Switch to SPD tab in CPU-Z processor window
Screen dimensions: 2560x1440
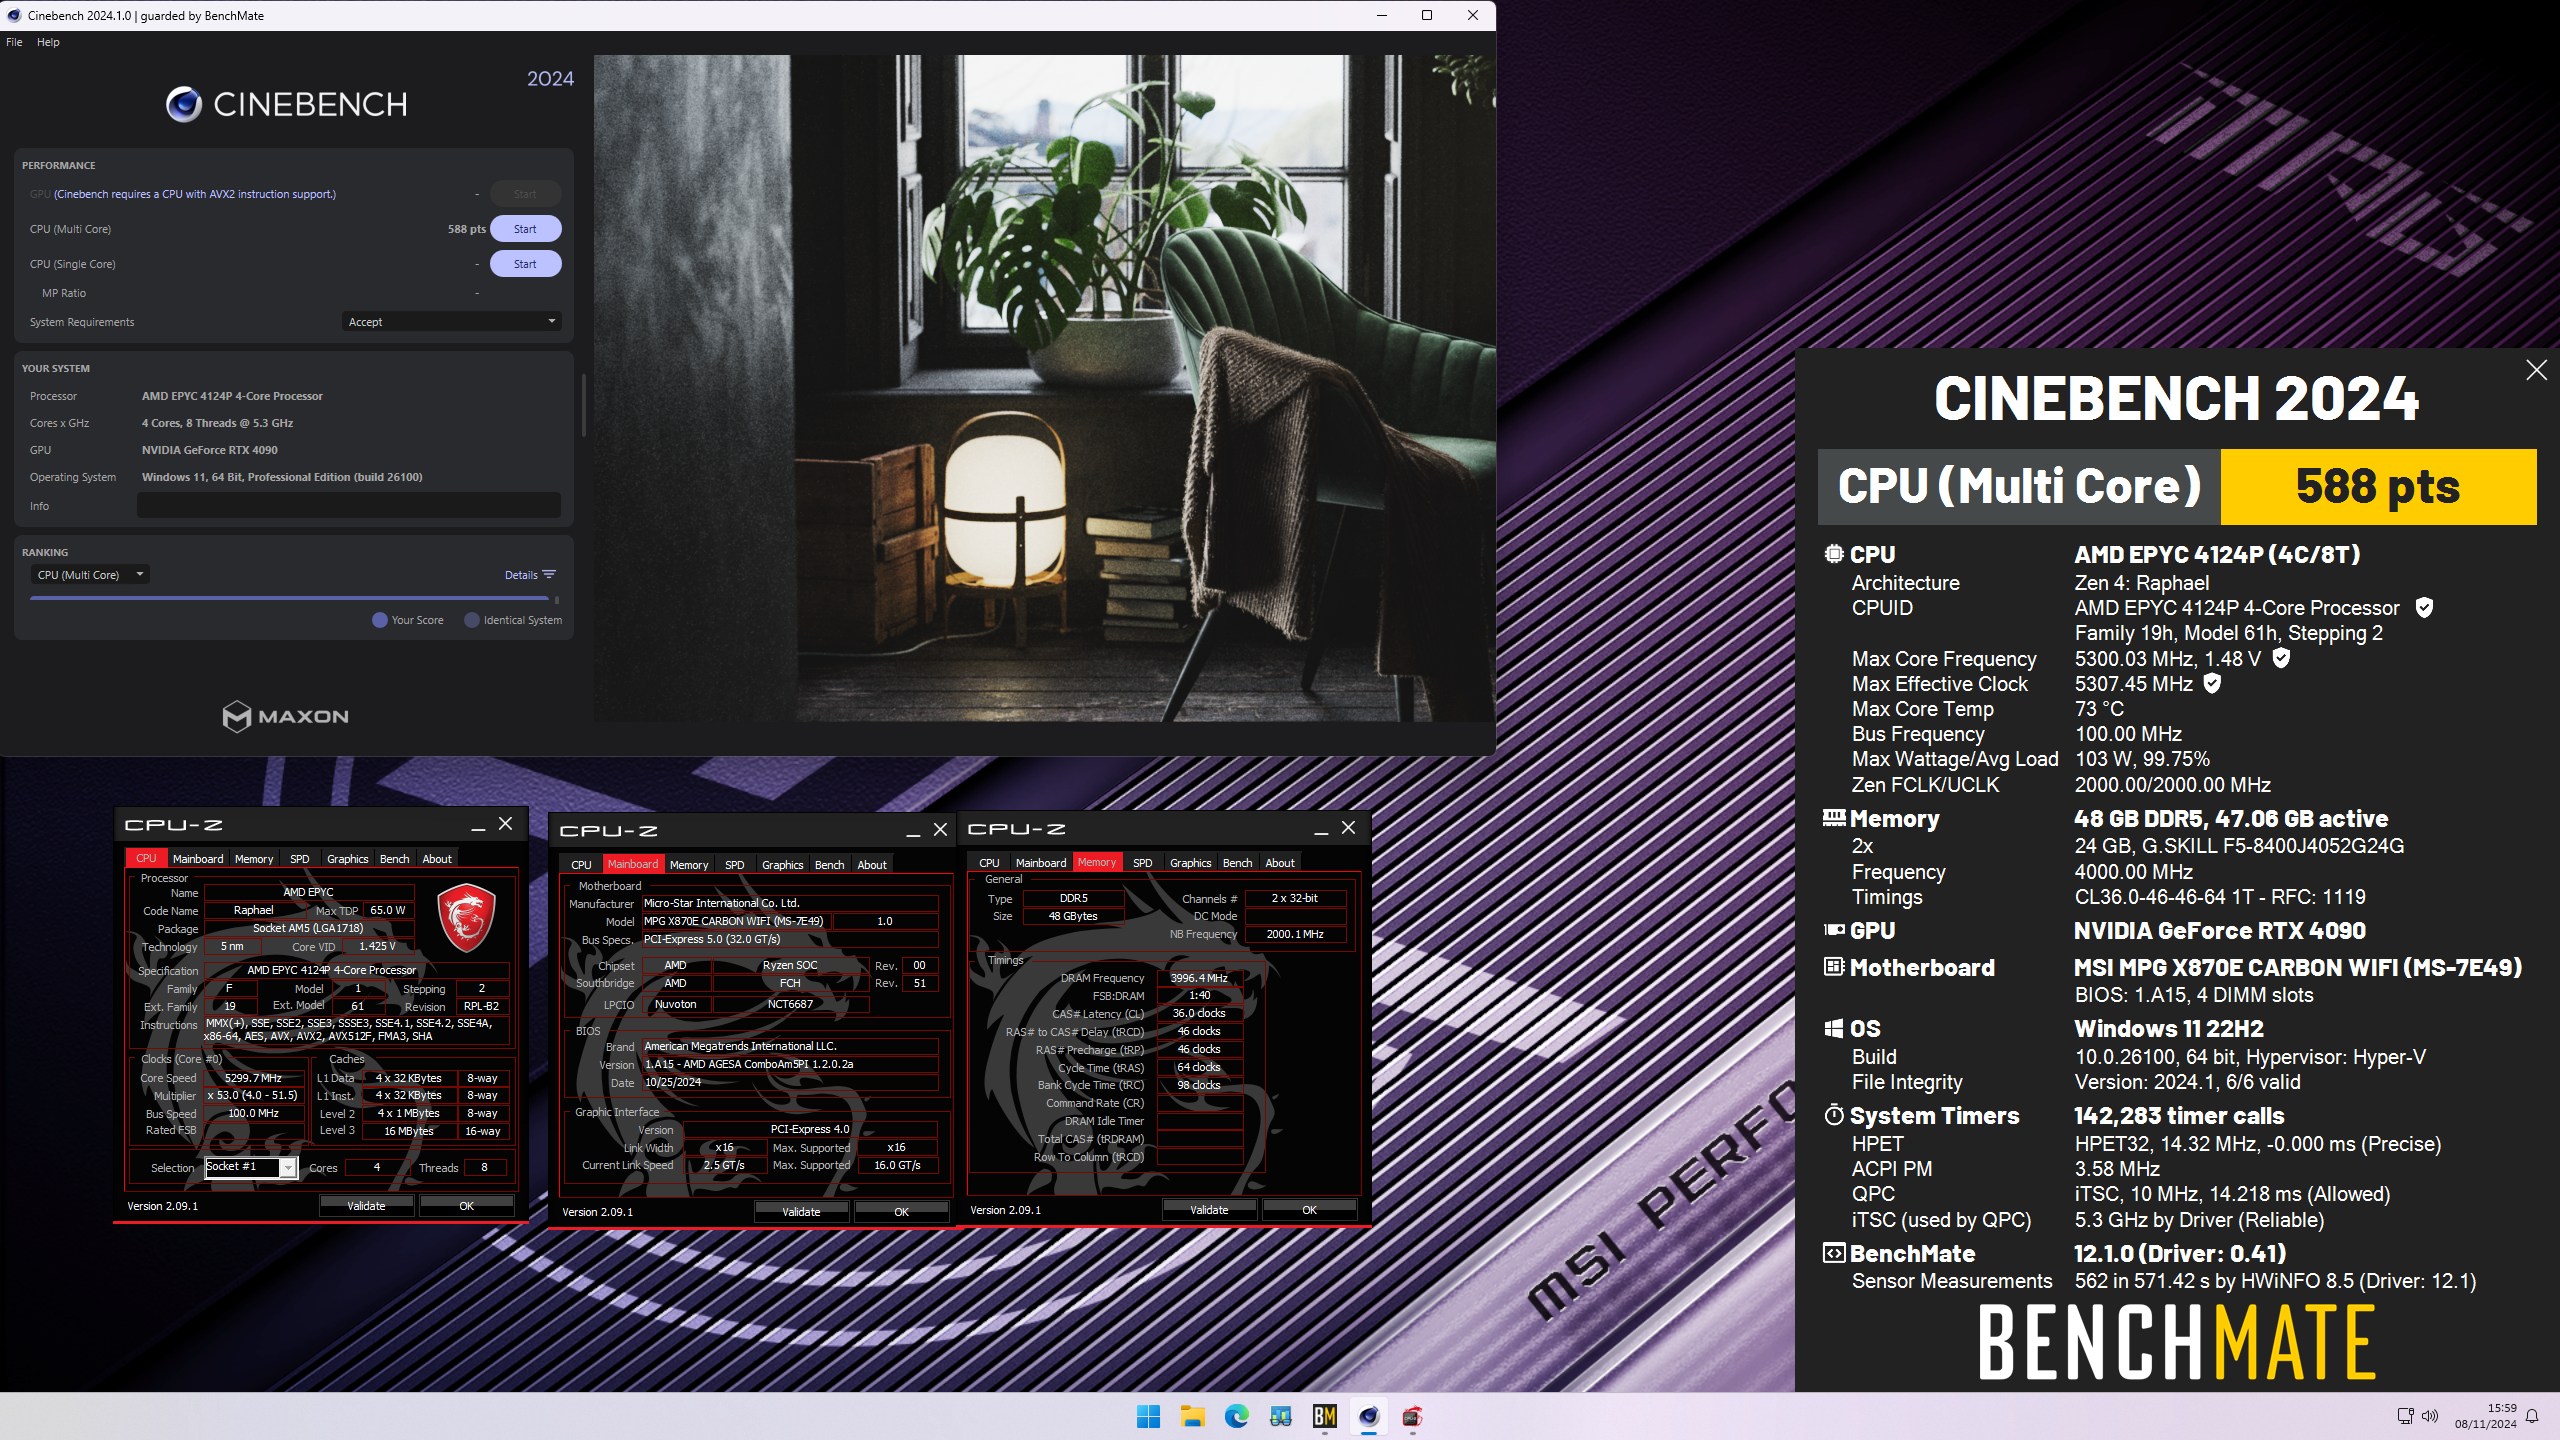[299, 859]
